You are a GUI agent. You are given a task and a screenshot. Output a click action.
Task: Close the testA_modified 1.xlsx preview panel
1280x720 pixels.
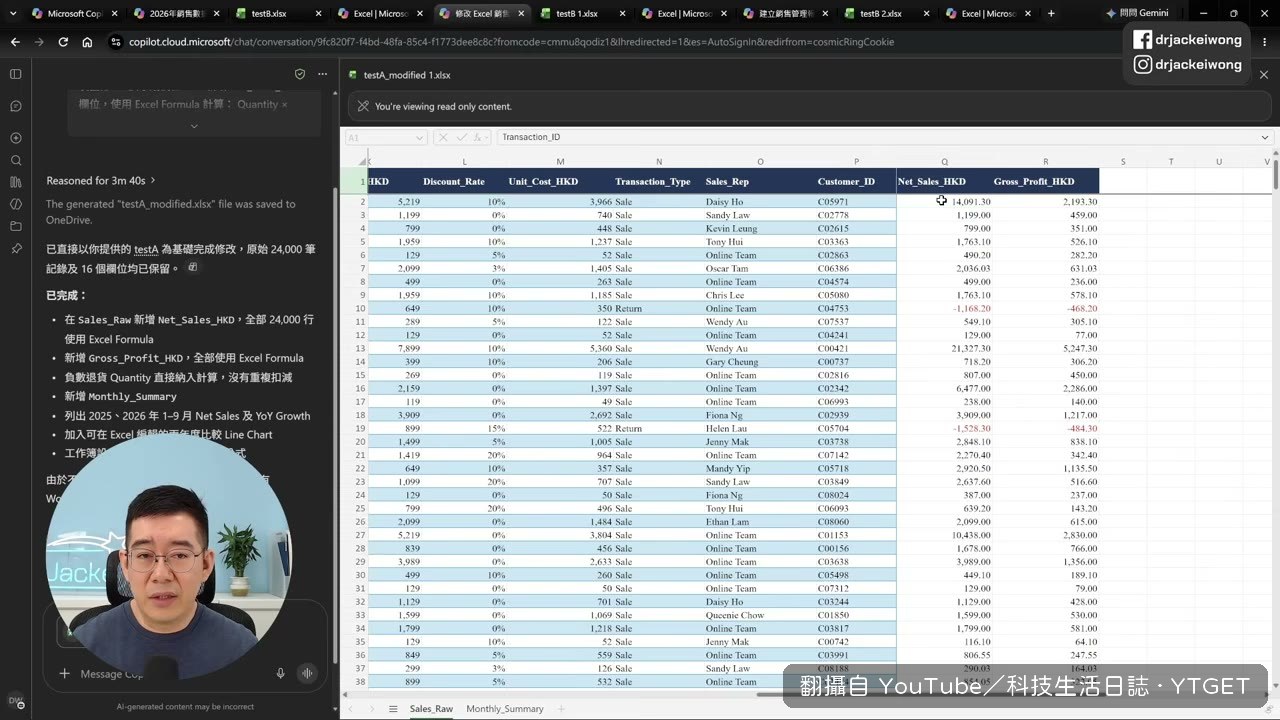coord(1264,75)
